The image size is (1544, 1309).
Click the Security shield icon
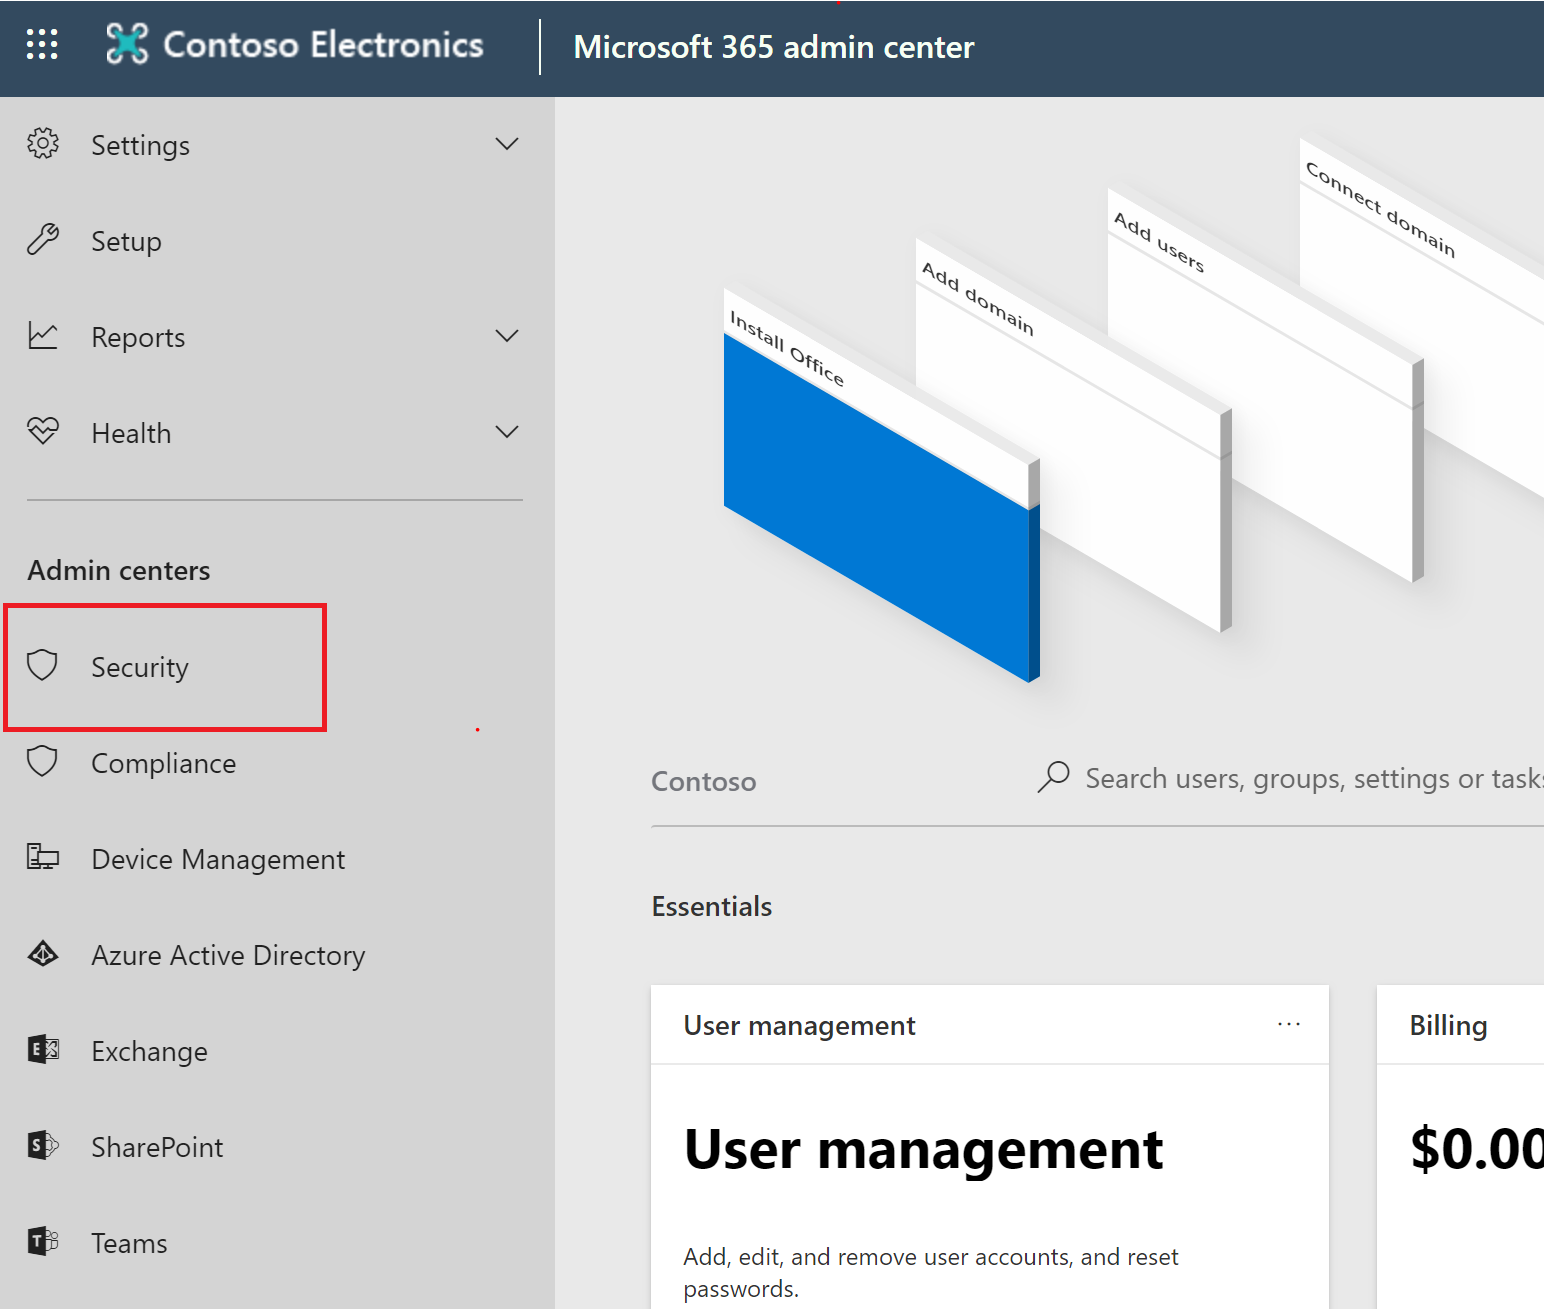43,666
